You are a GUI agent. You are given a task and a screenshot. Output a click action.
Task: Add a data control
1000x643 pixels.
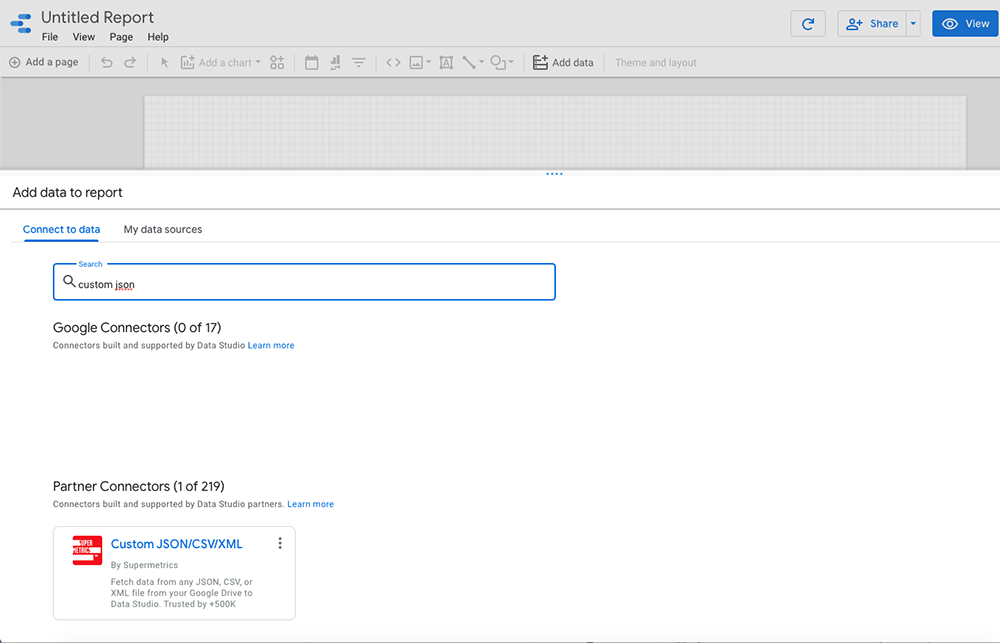pyautogui.click(x=335, y=63)
